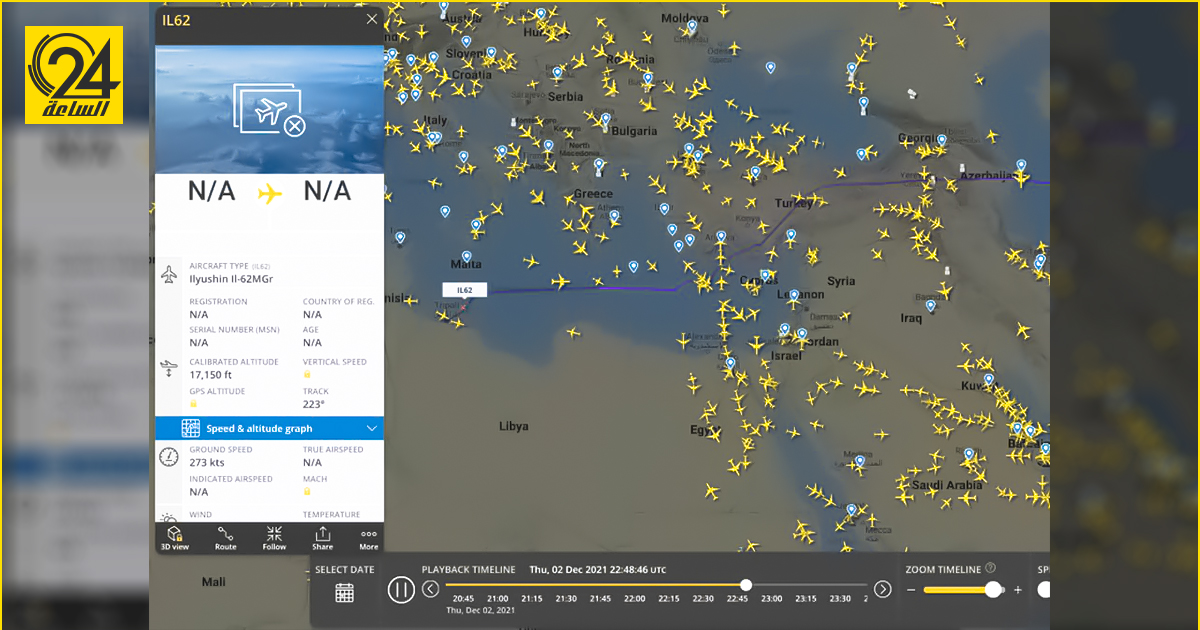This screenshot has width=1200, height=630.
Task: Increase zoom timeline with plus
Action: (1018, 590)
